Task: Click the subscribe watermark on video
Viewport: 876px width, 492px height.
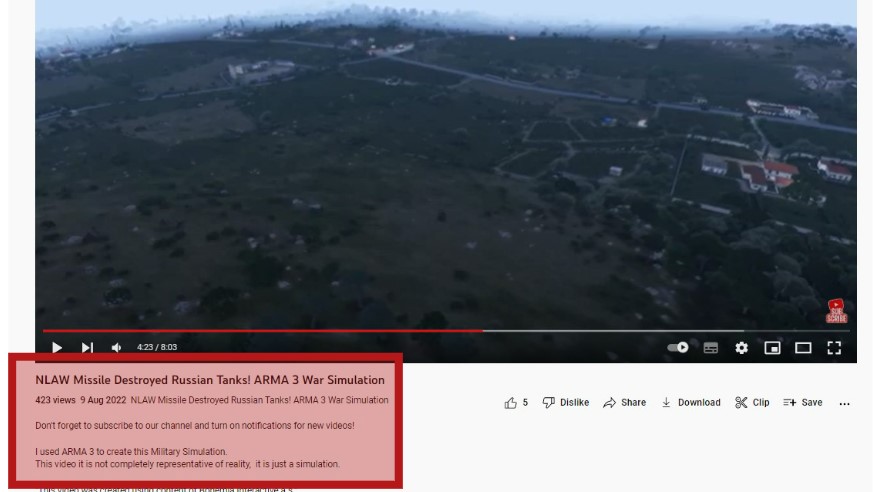Action: (836, 311)
